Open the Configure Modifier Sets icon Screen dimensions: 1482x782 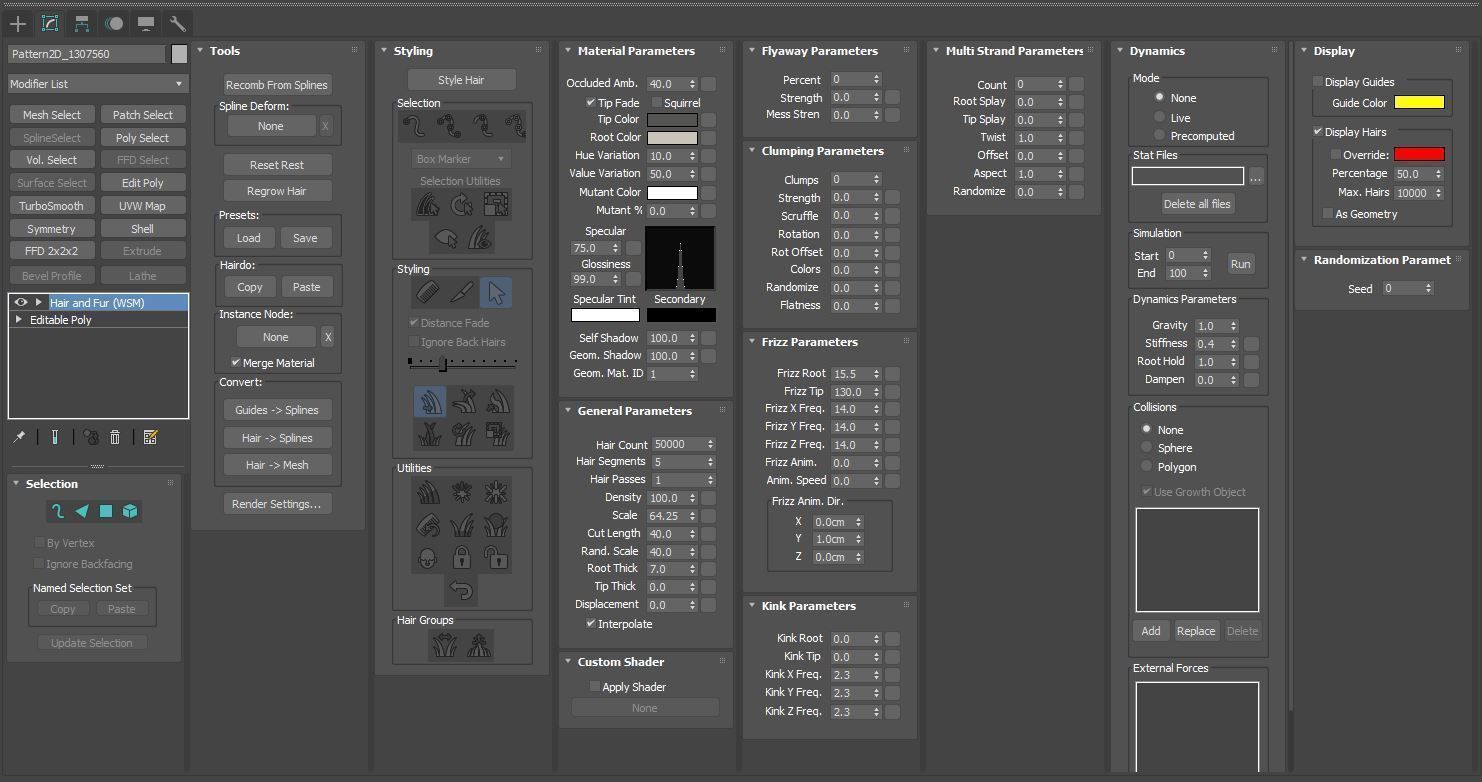pyautogui.click(x=150, y=437)
